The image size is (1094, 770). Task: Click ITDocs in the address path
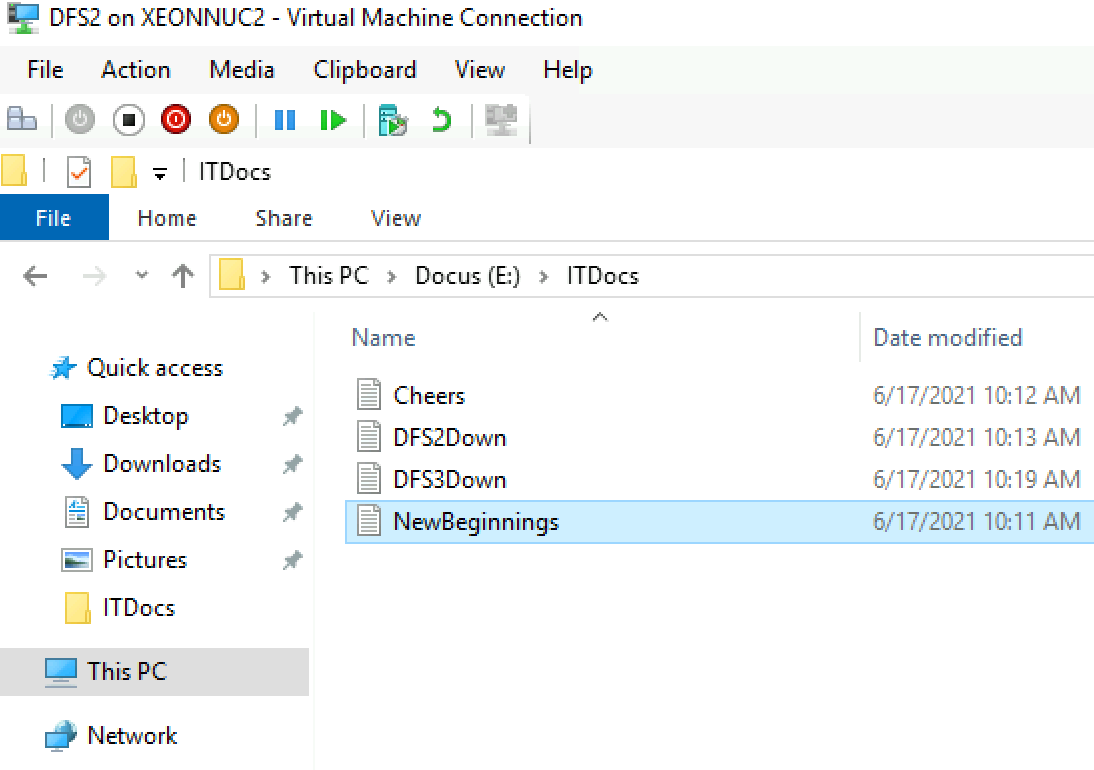(x=602, y=276)
